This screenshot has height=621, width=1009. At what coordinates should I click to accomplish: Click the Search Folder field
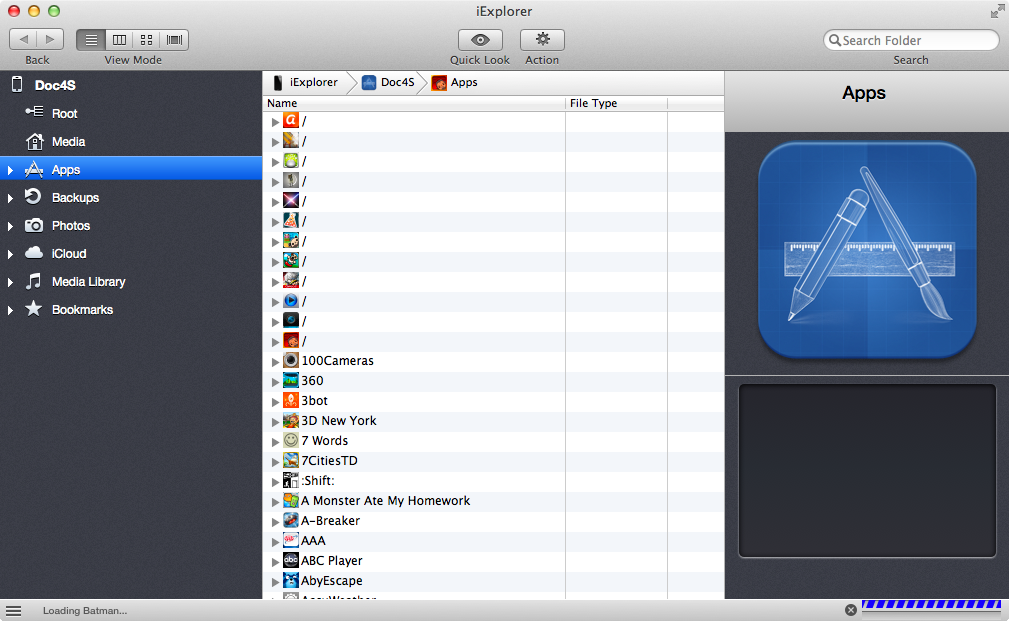tap(915, 40)
